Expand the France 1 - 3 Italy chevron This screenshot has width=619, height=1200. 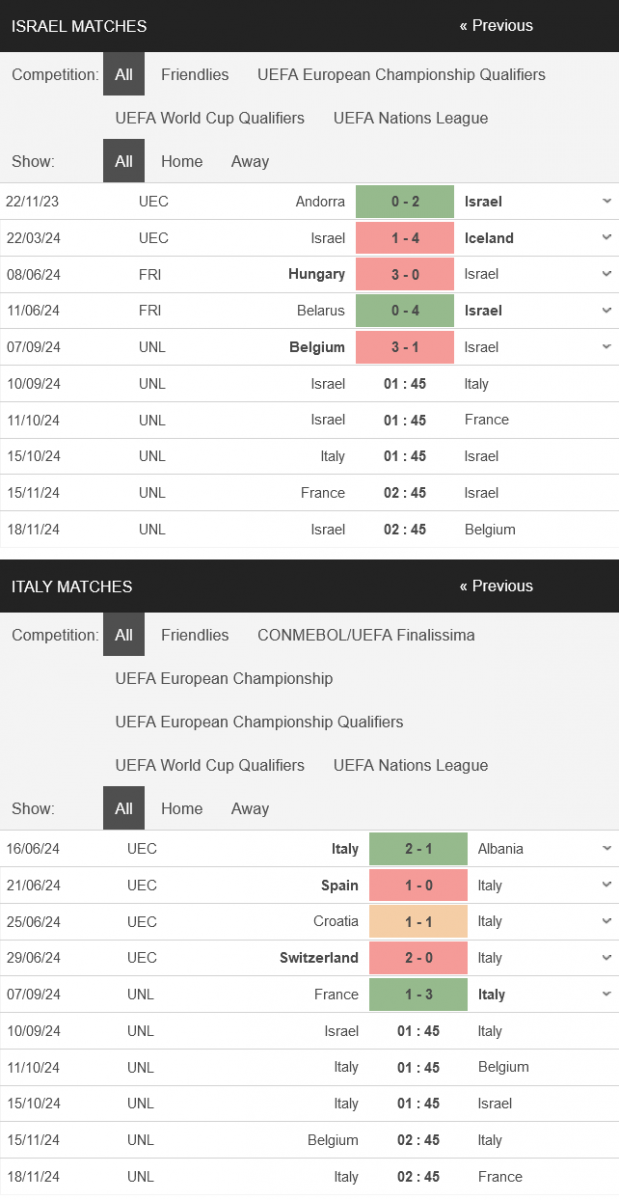point(607,994)
